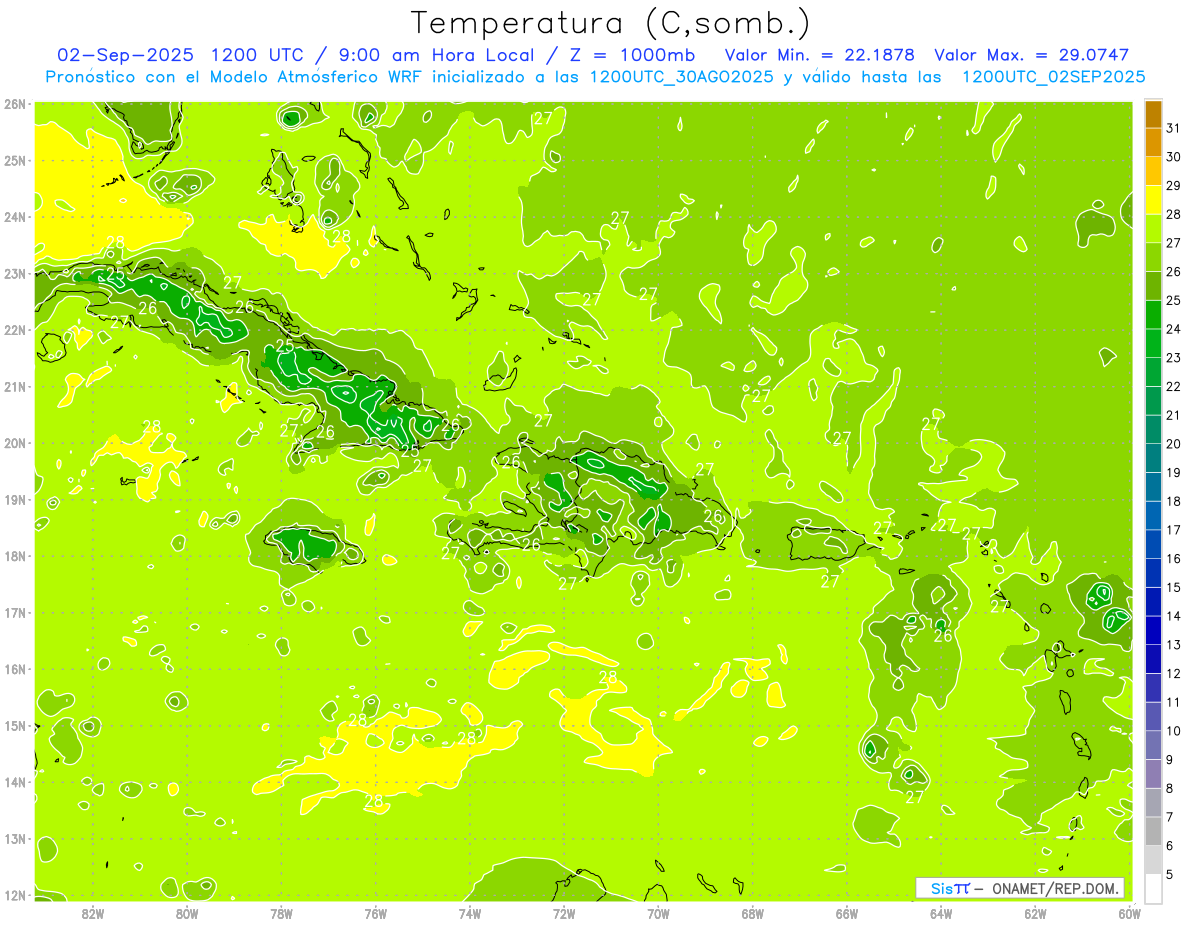Click latitude axis label "12N"
Image resolution: width=1200 pixels, height=927 pixels.
[x=15, y=895]
